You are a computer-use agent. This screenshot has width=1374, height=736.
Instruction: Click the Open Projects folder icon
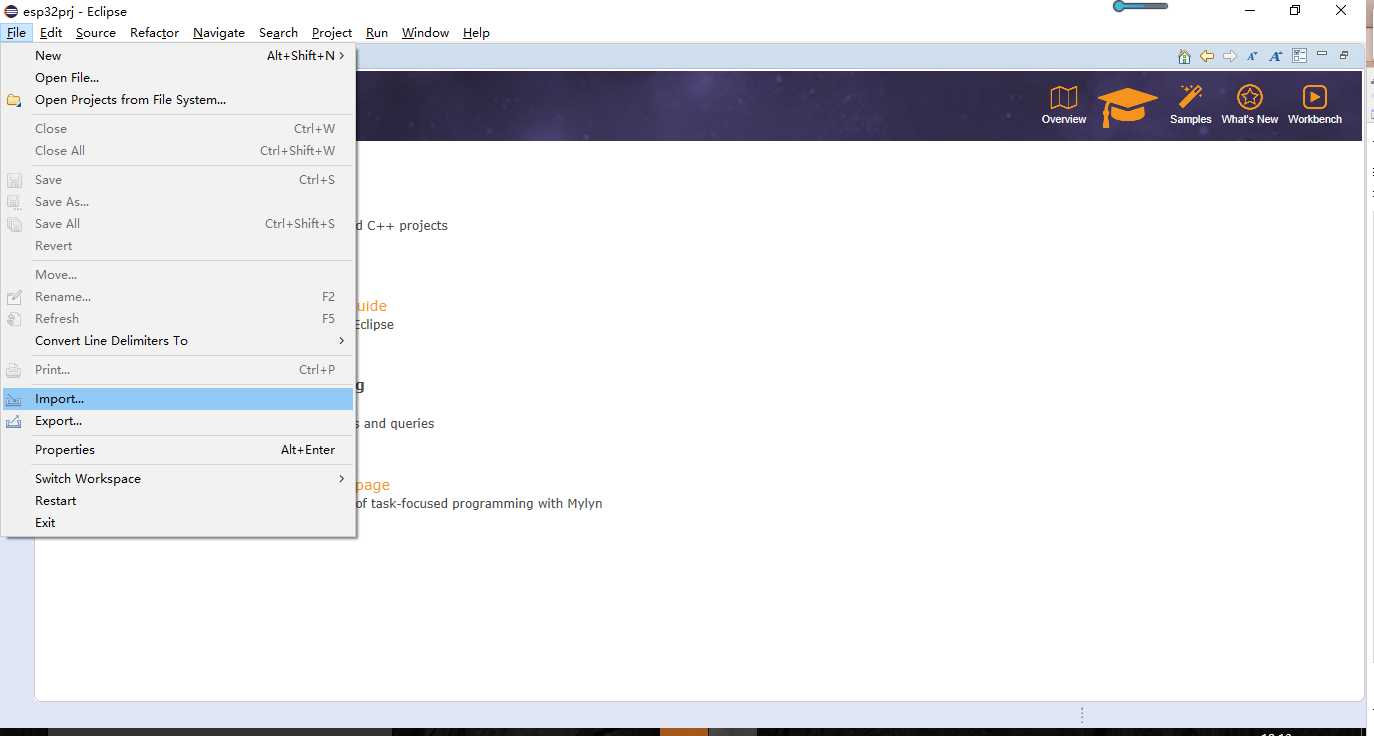(14, 100)
